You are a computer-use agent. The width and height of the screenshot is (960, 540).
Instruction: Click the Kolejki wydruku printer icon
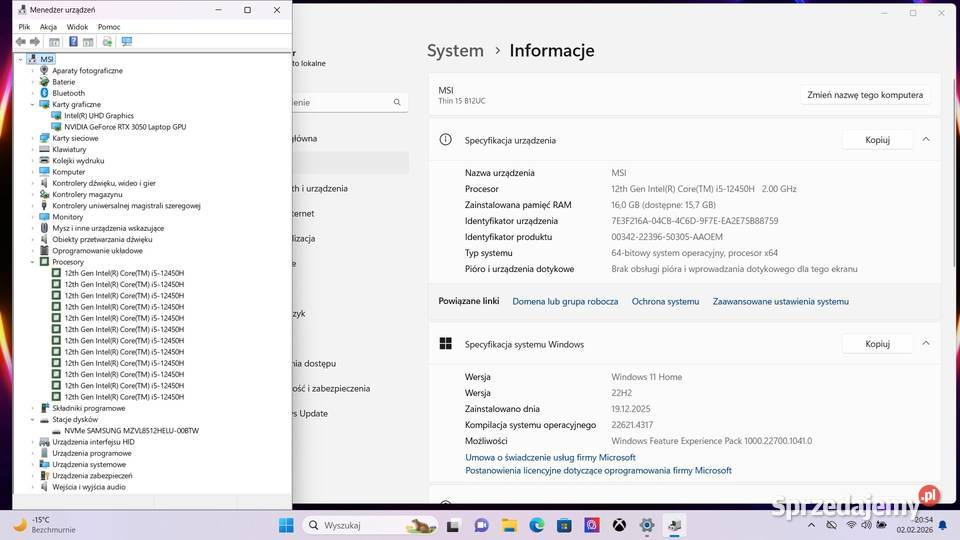[44, 160]
